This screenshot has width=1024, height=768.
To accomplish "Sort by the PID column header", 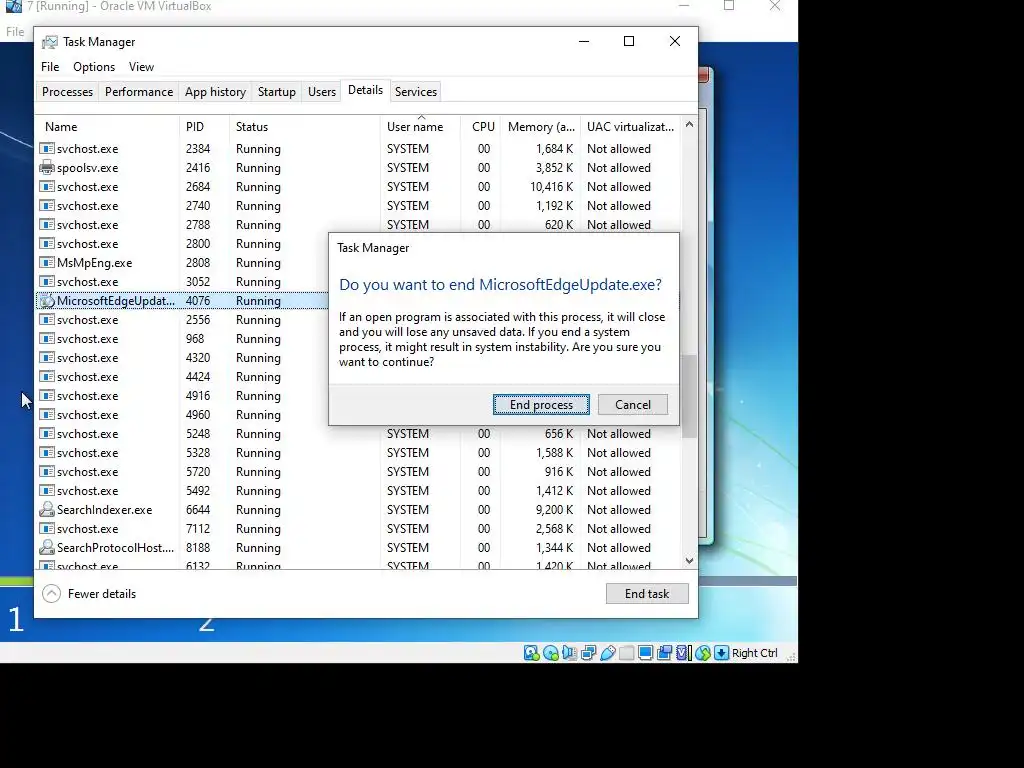I will coord(204,127).
